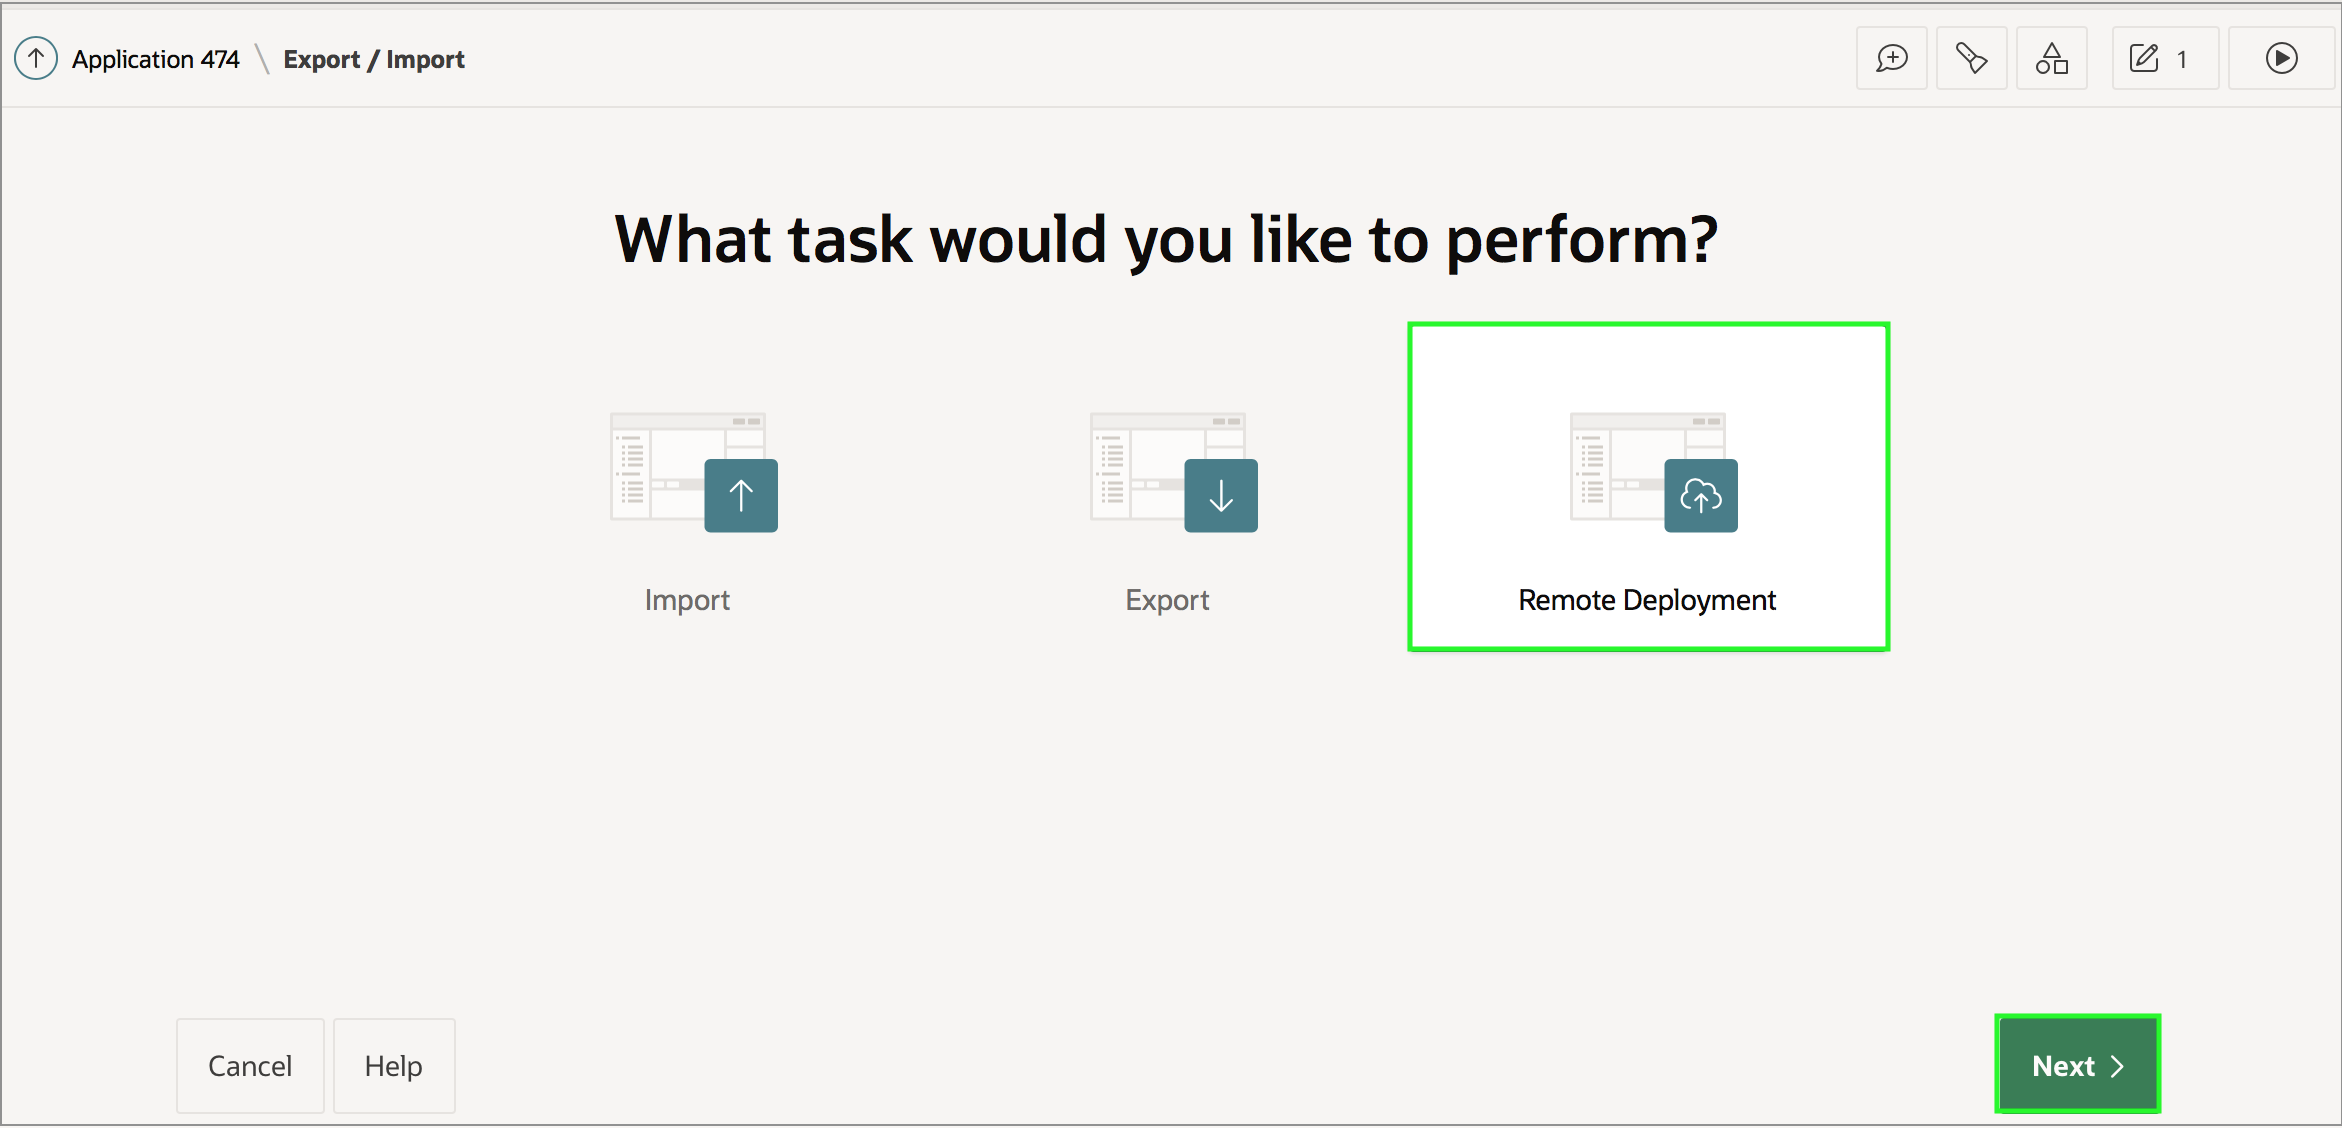Viewport: 2342px width, 1128px height.
Task: Click the chevron arrow on the Next button
Action: [x=2117, y=1066]
